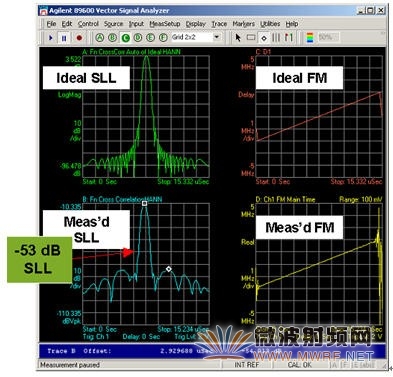Pause the measurement with pause icon
This screenshot has height=377, width=393.
pyautogui.click(x=64, y=38)
